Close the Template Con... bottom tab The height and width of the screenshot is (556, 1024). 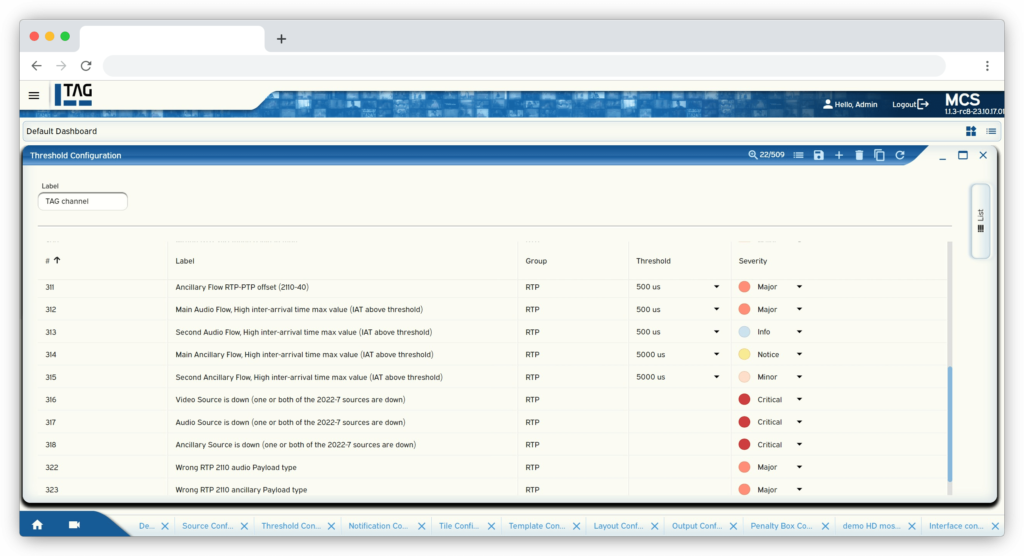577,526
